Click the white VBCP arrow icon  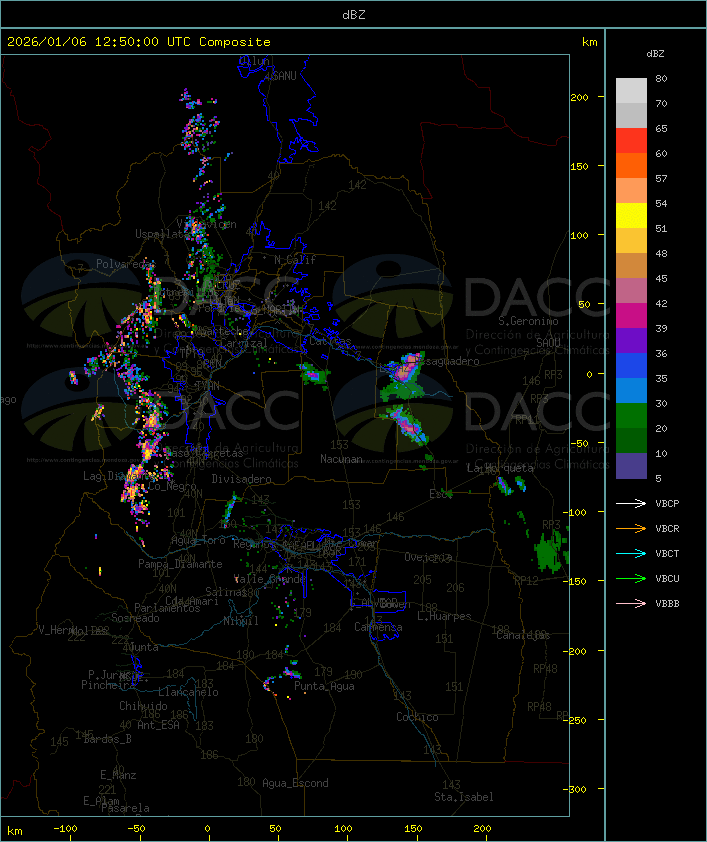point(631,503)
